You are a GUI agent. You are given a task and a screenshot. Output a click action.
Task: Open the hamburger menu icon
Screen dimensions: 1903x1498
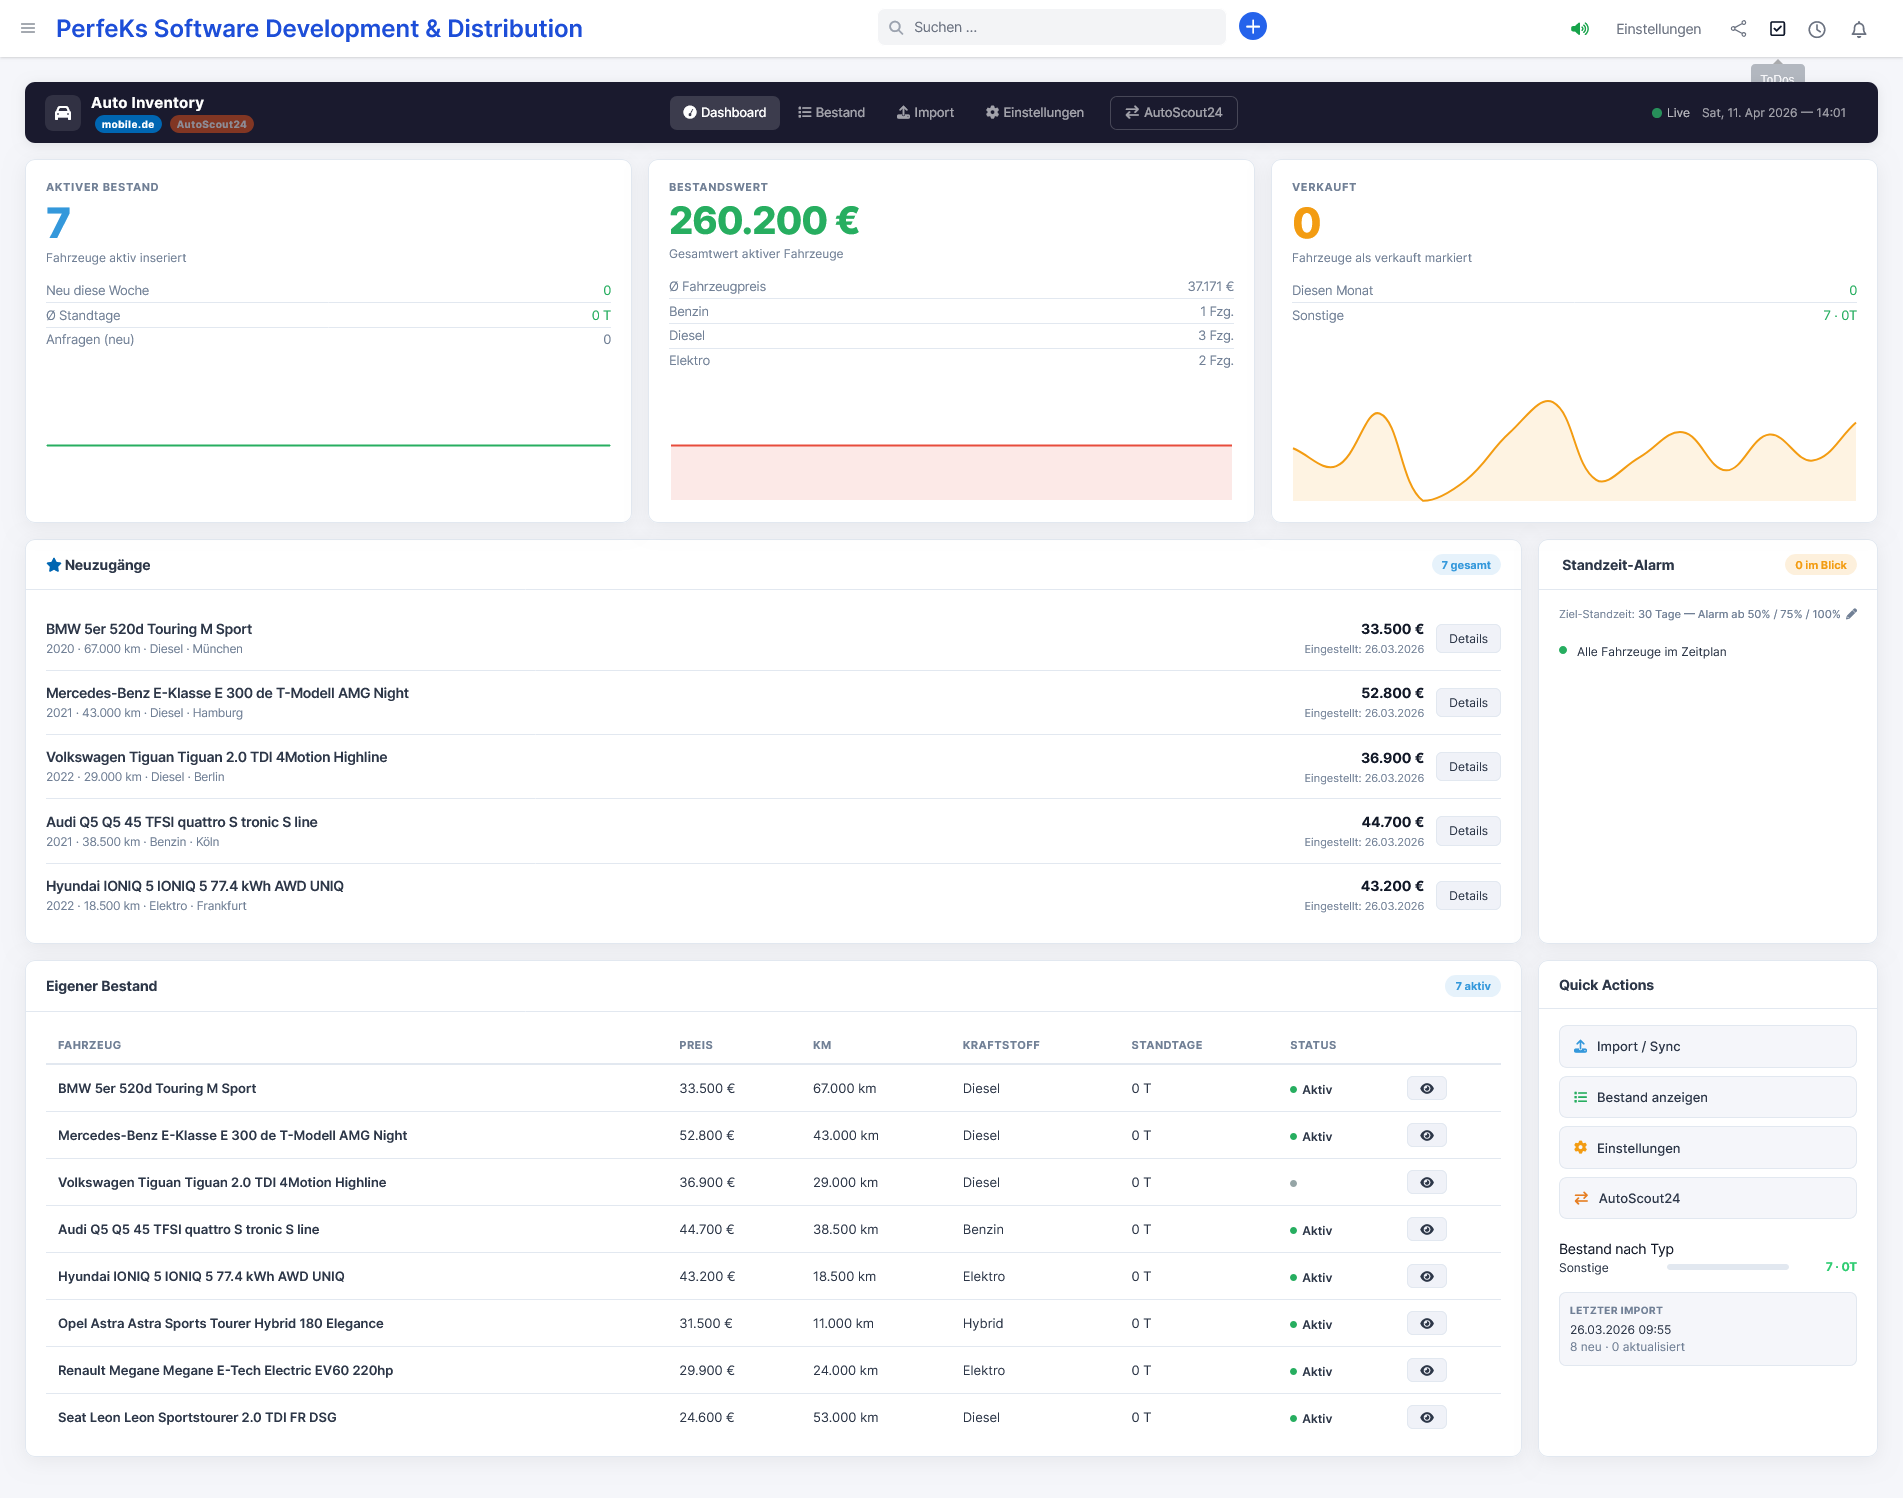coord(28,28)
